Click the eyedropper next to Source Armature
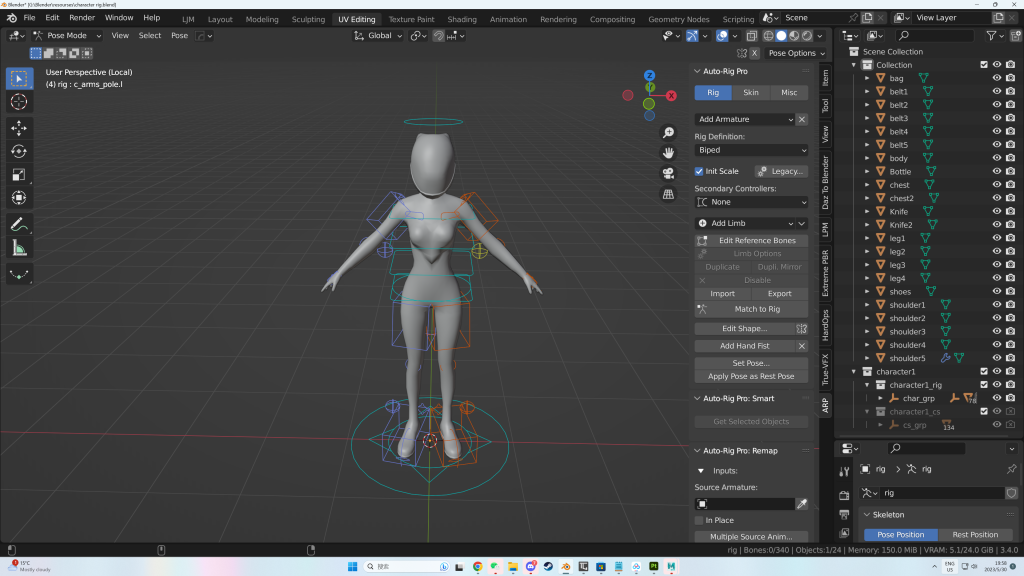The image size is (1024, 576). click(802, 504)
